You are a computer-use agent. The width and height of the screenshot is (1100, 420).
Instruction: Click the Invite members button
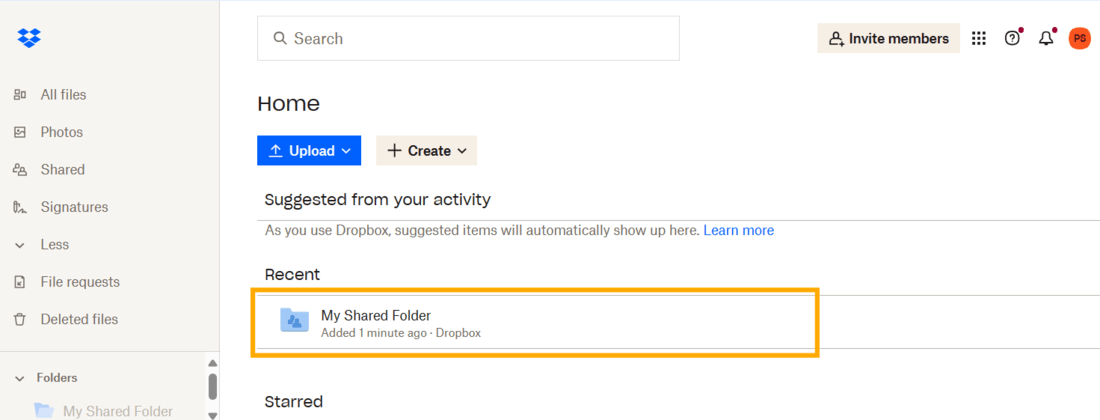pos(888,38)
